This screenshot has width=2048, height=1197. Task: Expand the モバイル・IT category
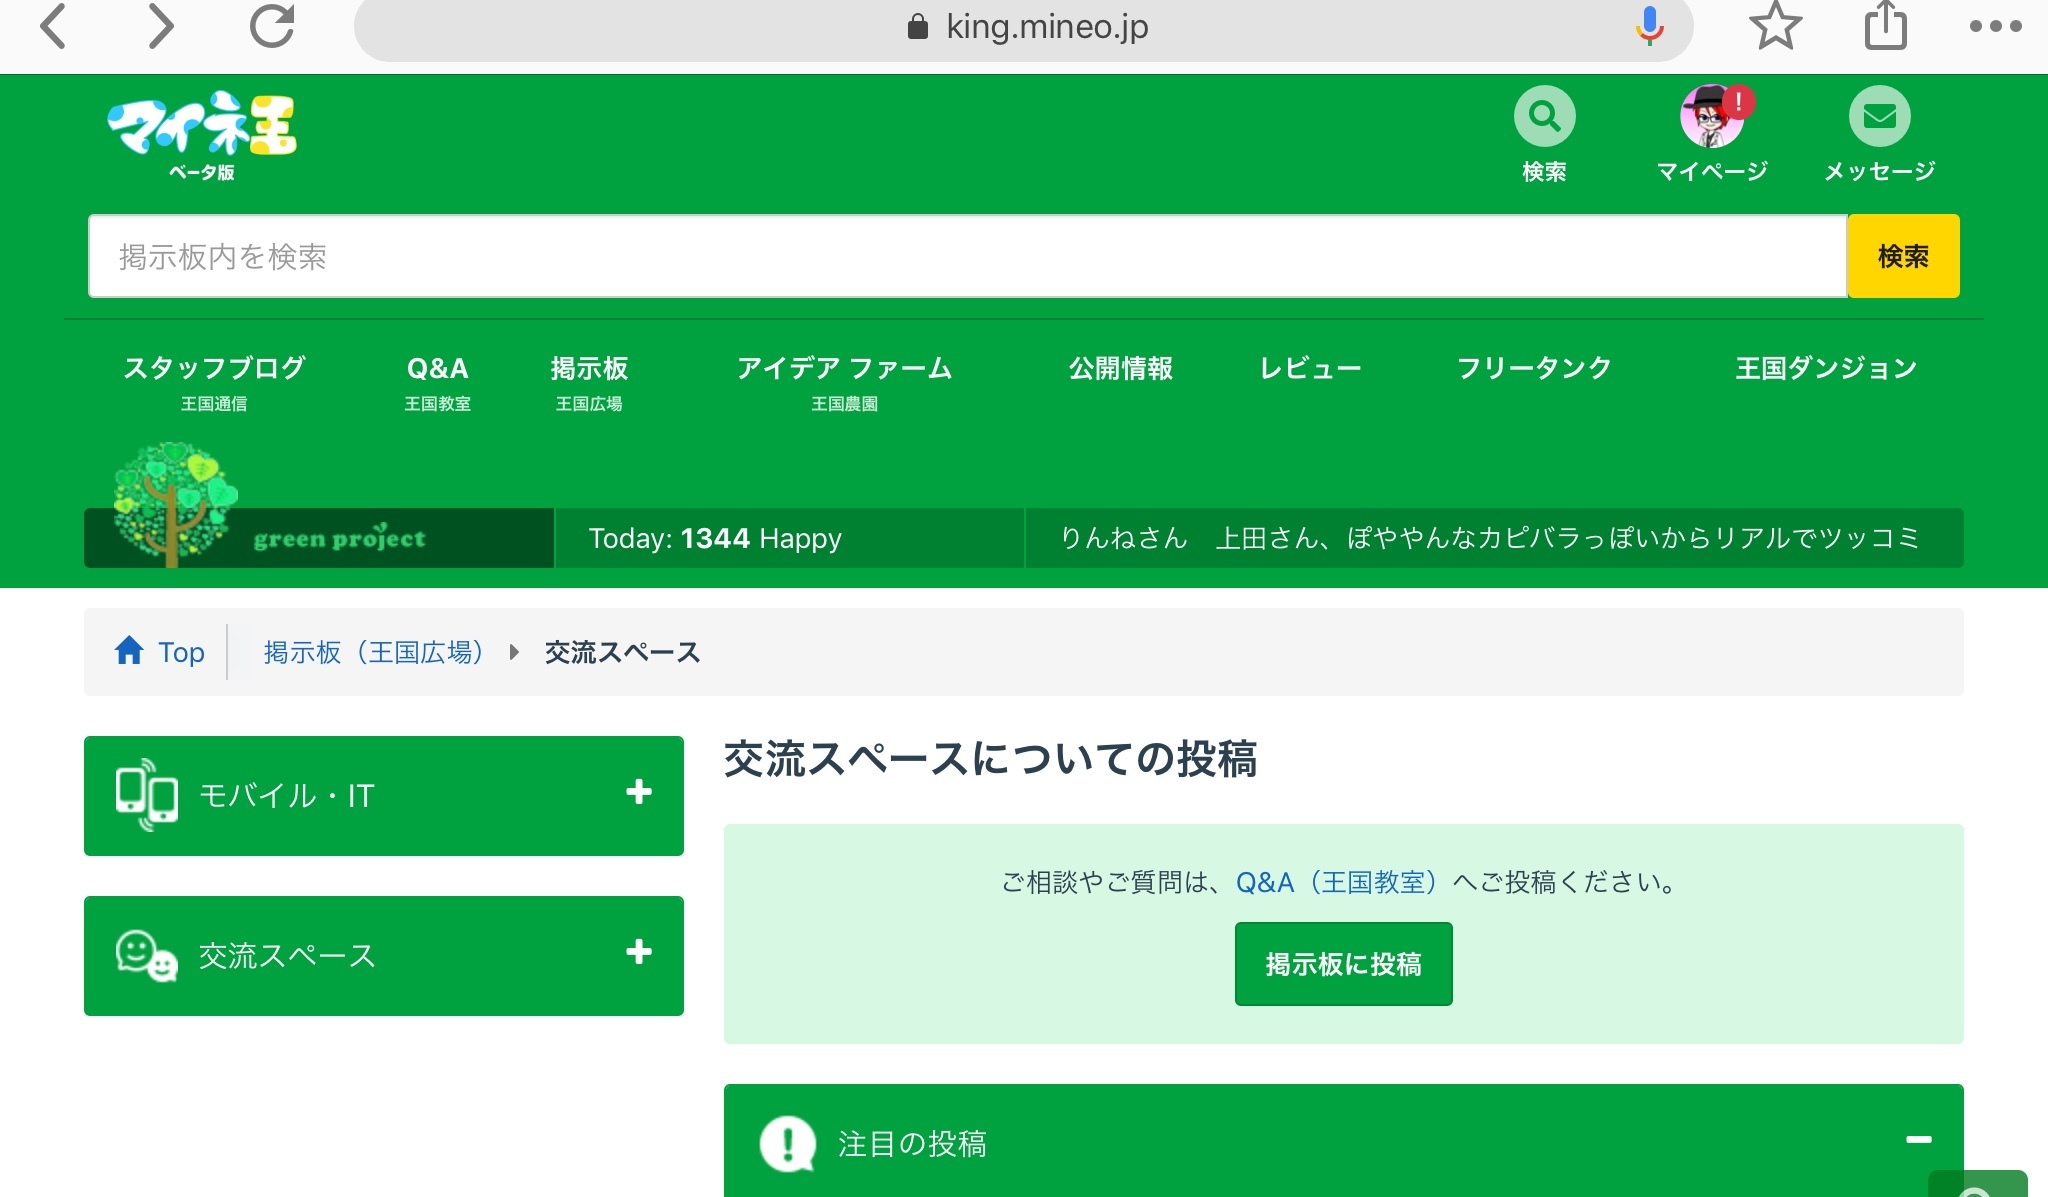[638, 793]
